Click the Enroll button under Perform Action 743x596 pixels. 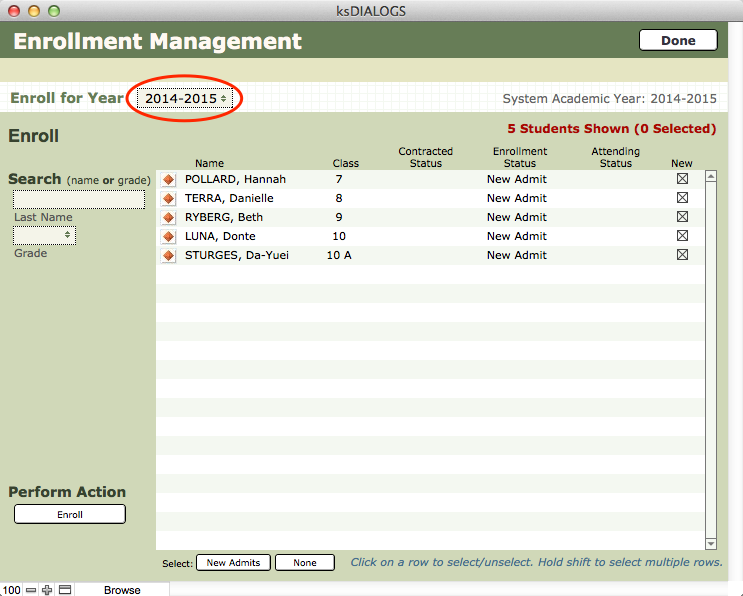[x=70, y=515]
